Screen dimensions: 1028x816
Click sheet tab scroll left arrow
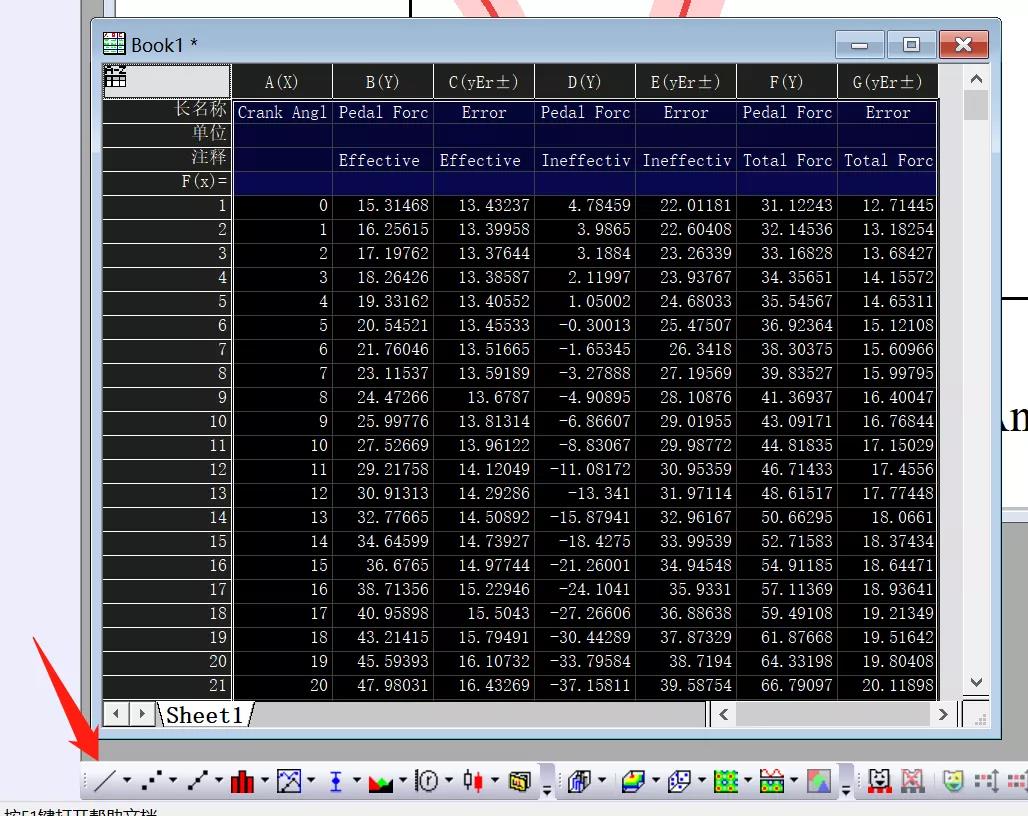click(x=116, y=714)
